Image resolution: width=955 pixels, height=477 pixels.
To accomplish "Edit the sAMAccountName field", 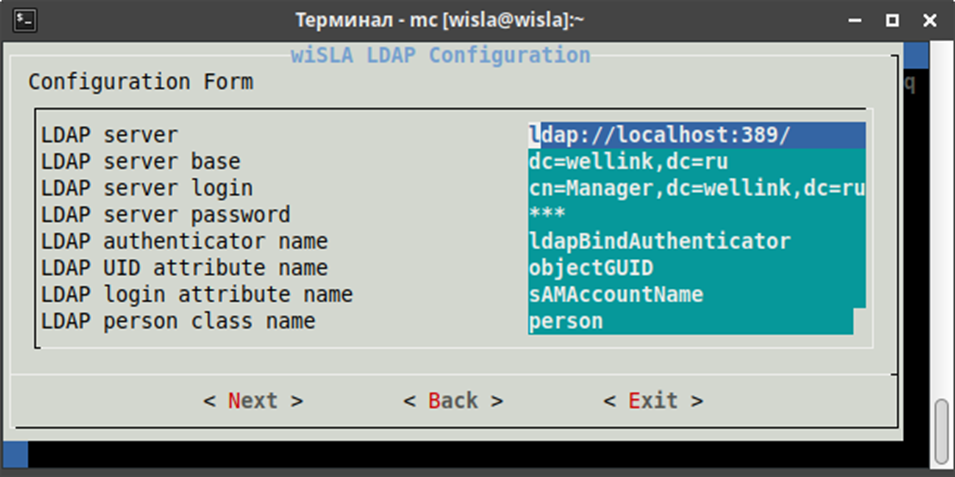I will (697, 295).
